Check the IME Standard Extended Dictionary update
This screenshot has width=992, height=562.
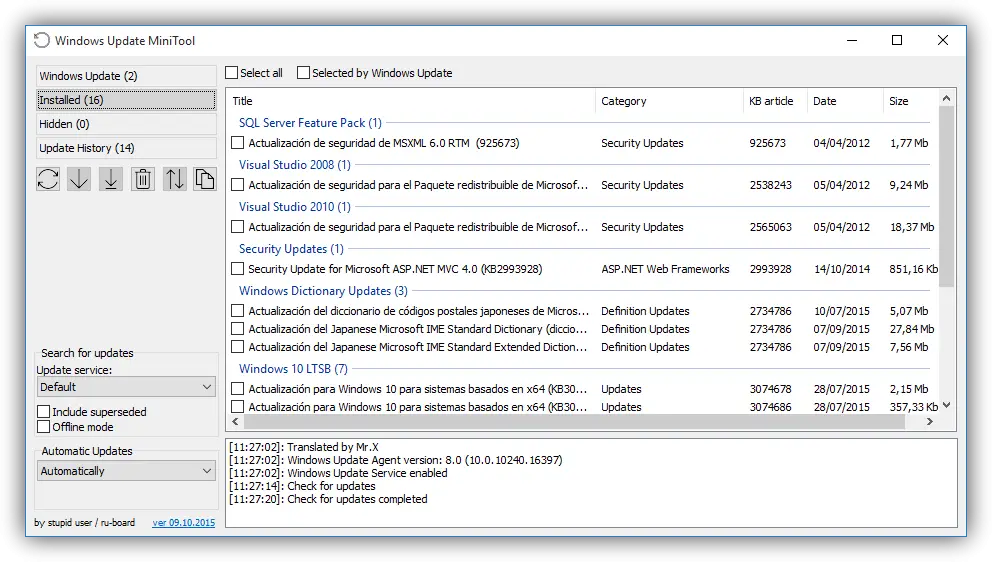click(x=237, y=347)
